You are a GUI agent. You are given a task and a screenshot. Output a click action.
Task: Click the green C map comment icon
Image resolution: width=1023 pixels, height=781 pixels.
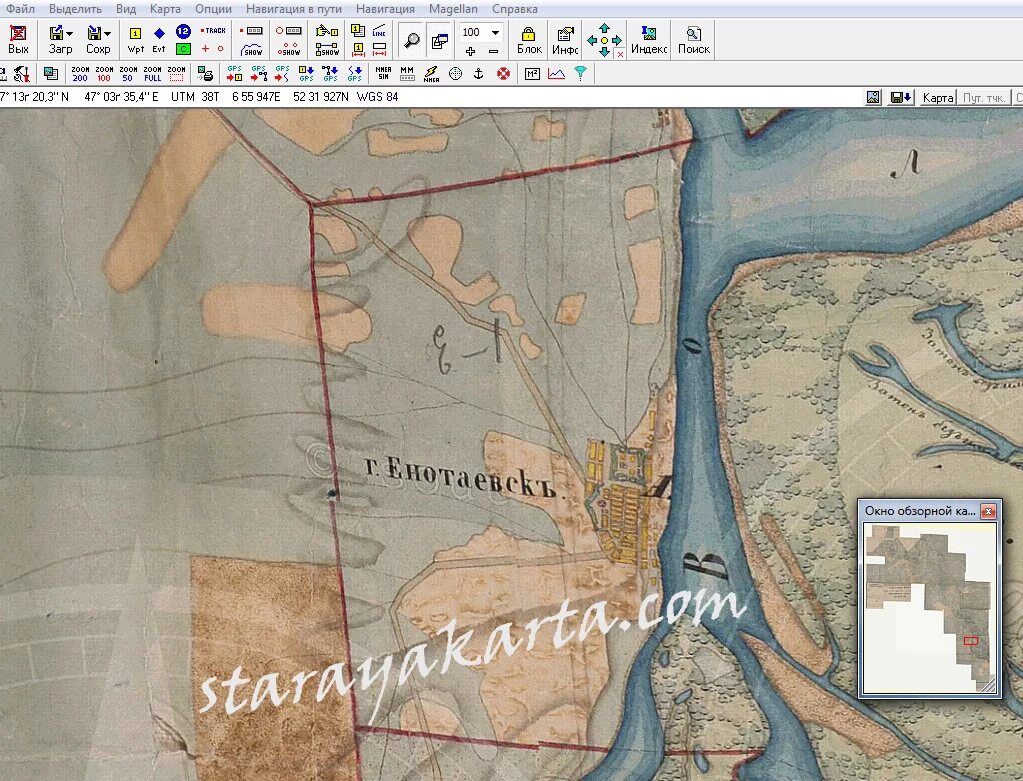183,49
